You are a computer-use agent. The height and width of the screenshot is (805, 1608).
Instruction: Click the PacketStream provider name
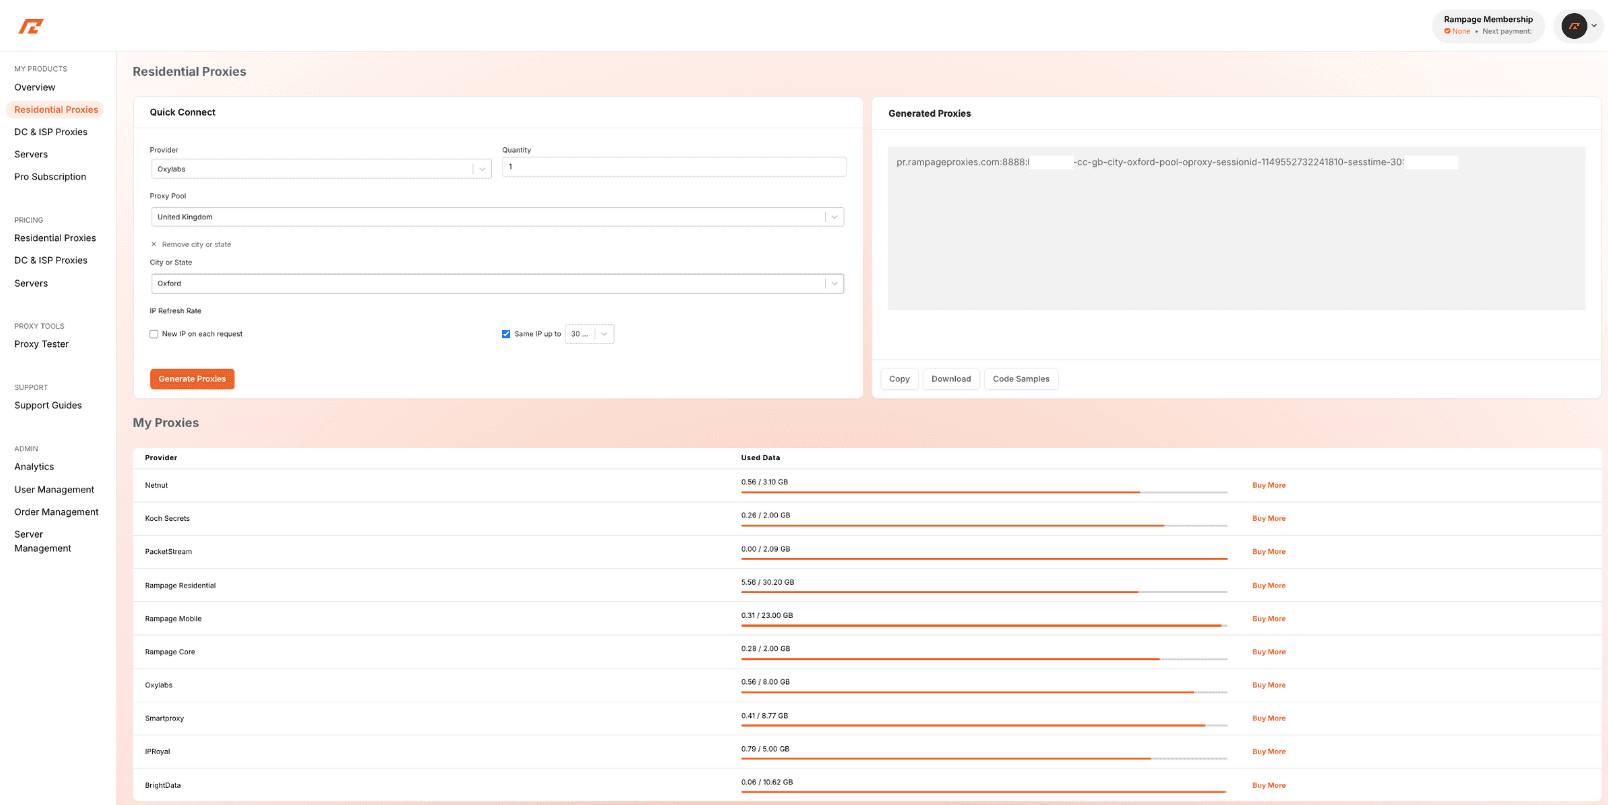coord(168,552)
